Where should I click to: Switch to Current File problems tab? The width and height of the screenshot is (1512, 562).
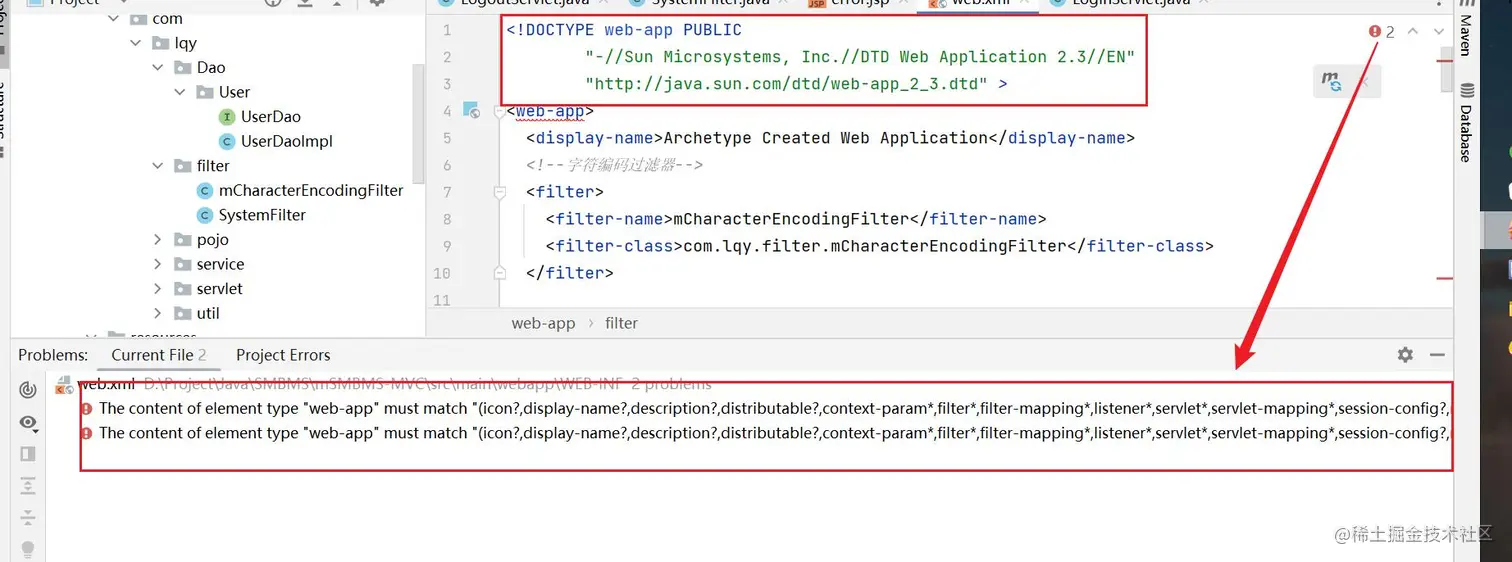point(159,355)
